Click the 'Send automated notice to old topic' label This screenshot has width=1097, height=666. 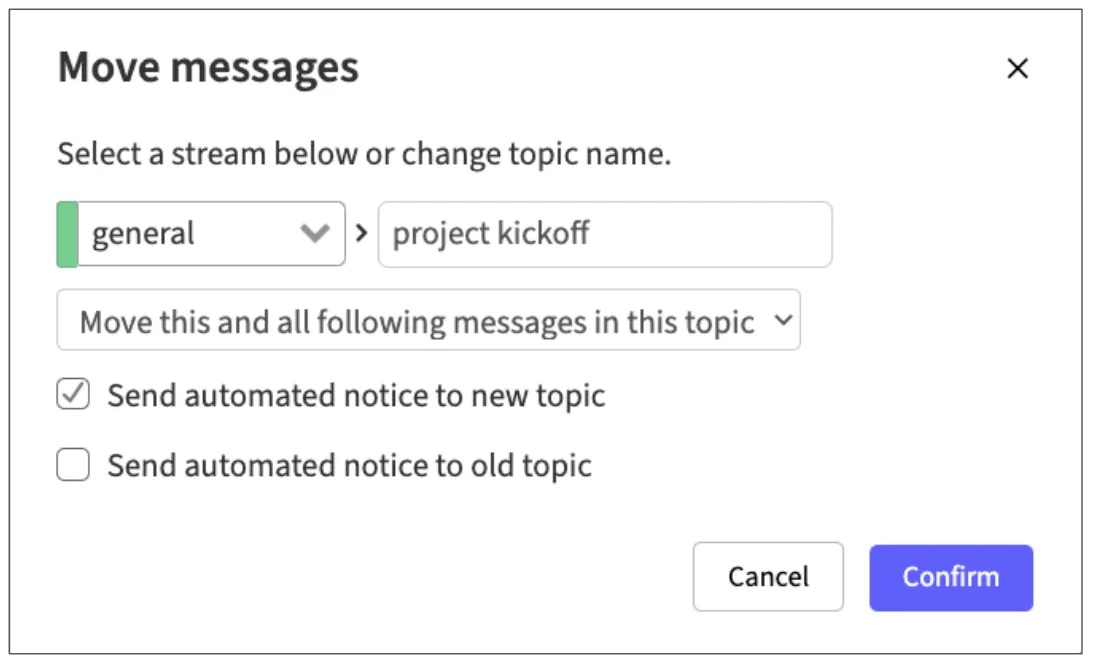(349, 465)
